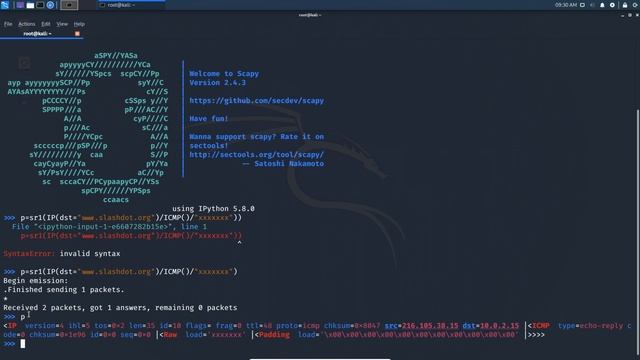640x360 pixels.
Task: Switch to root@kali taskbar window button
Action: pyautogui.click(x=131, y=5)
